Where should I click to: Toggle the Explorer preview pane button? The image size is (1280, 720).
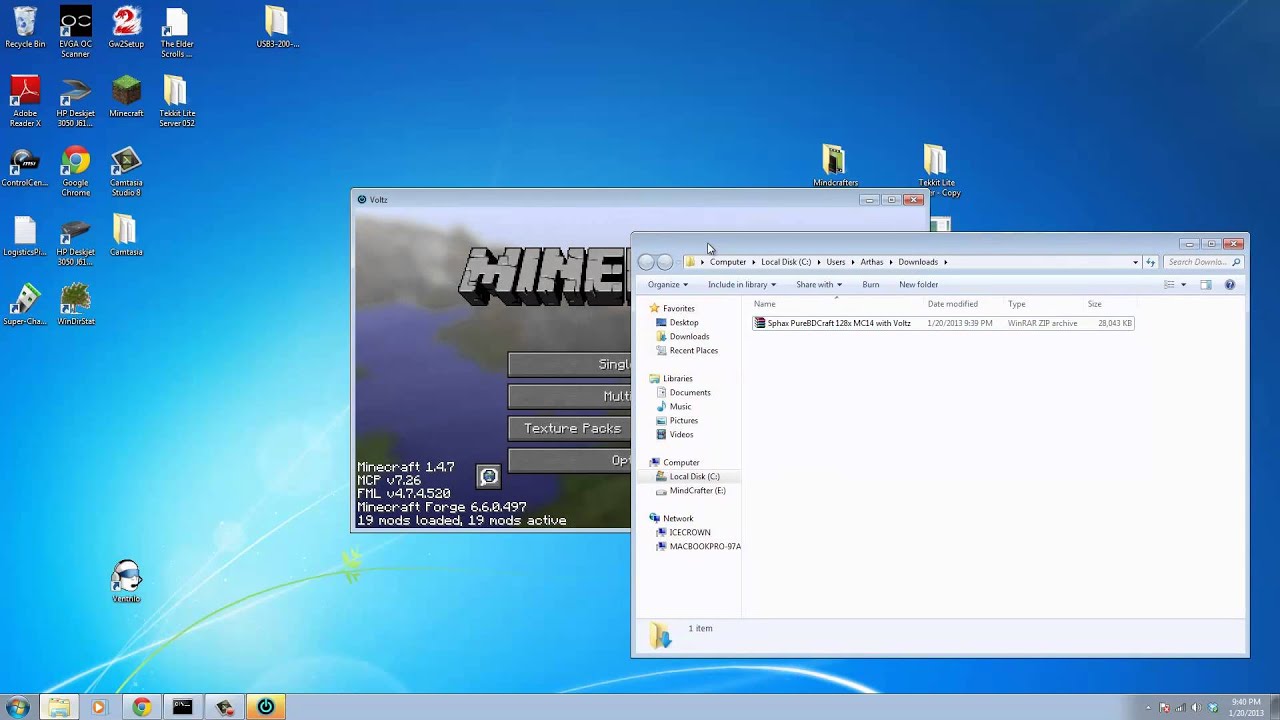point(1205,285)
